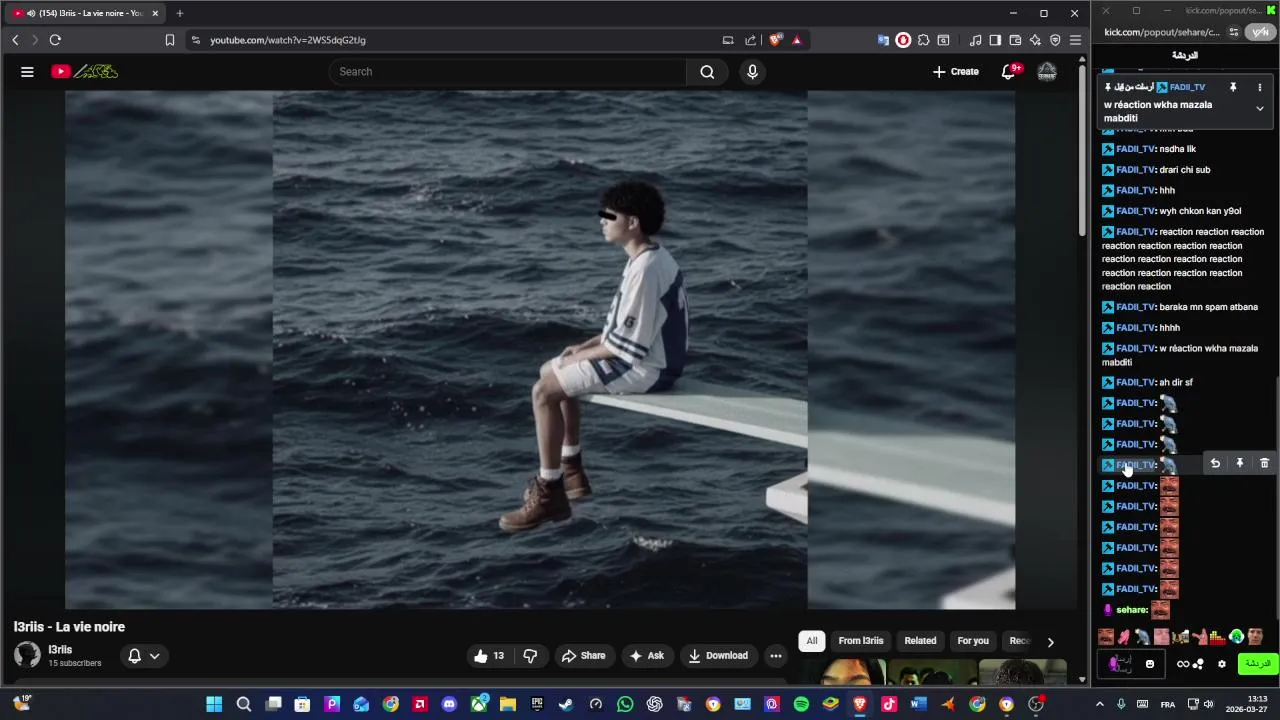
Task: Open the Ask AI button under the video
Action: (645, 656)
